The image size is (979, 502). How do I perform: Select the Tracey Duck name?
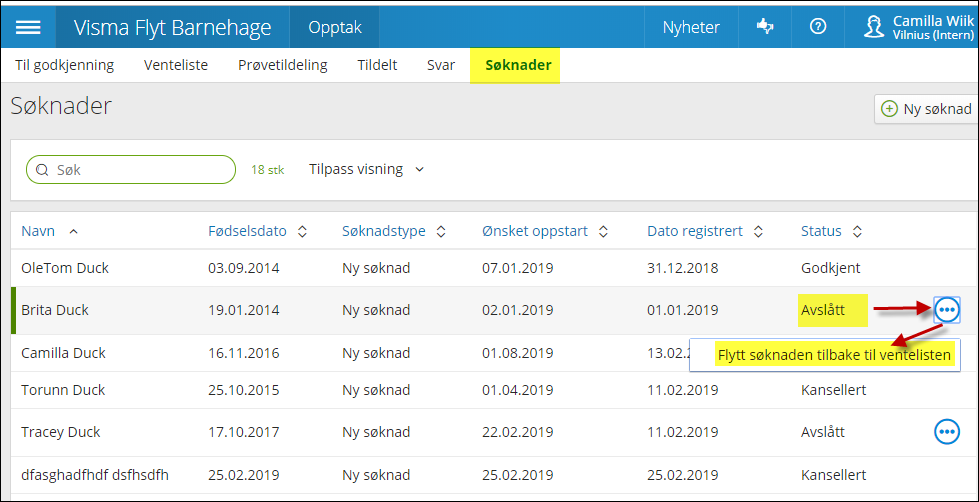pyautogui.click(x=61, y=431)
